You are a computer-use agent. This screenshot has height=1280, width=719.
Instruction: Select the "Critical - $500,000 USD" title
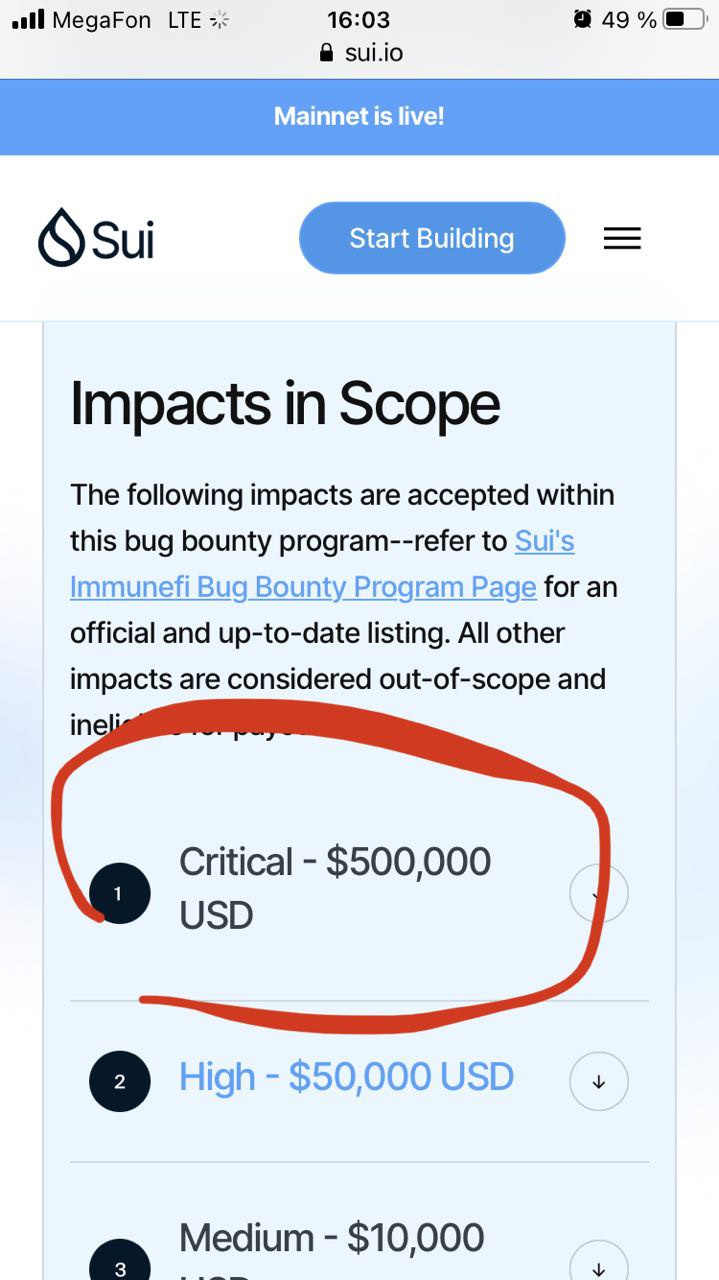[334, 887]
